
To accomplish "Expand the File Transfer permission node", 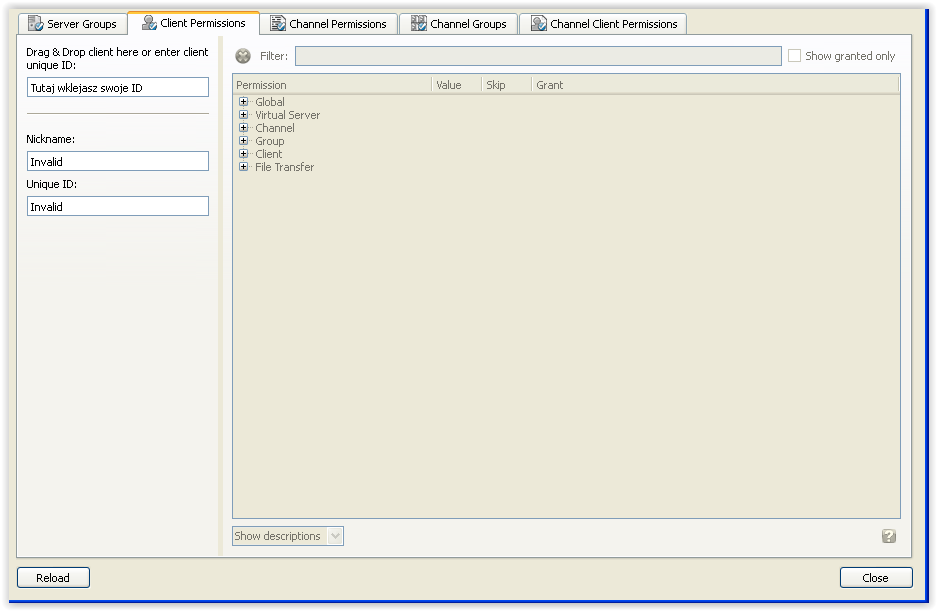I will (x=243, y=167).
